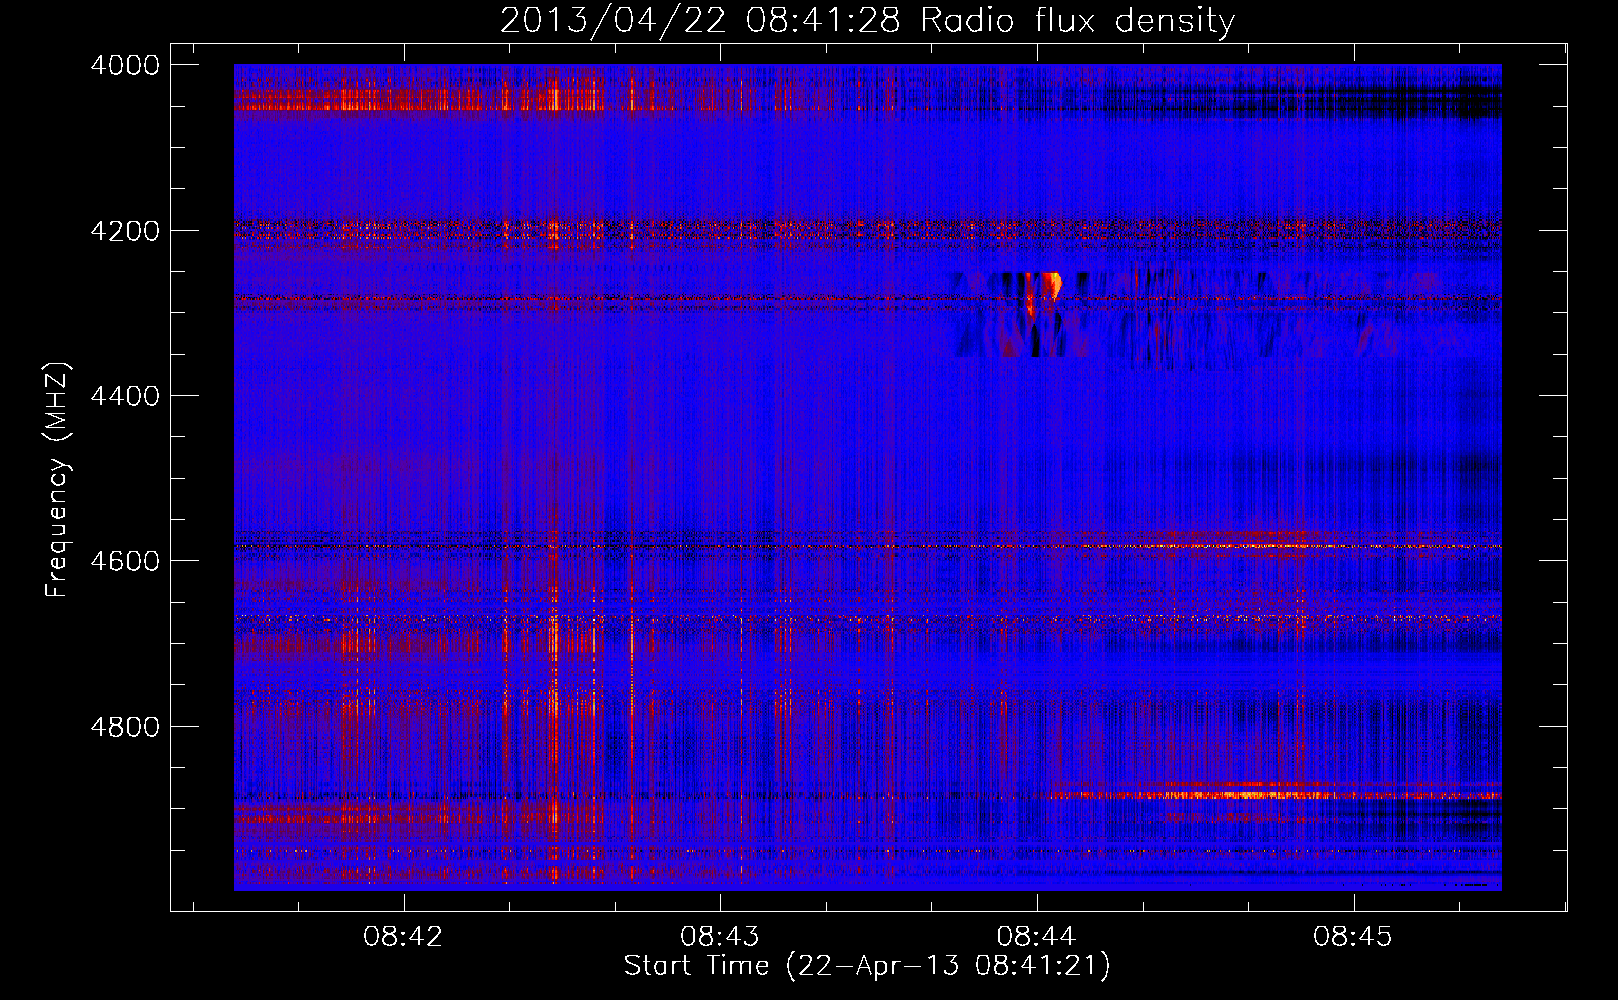Viewport: 1618px width, 1000px height.
Task: Click the 4600 frequency axis label
Action: (125, 561)
